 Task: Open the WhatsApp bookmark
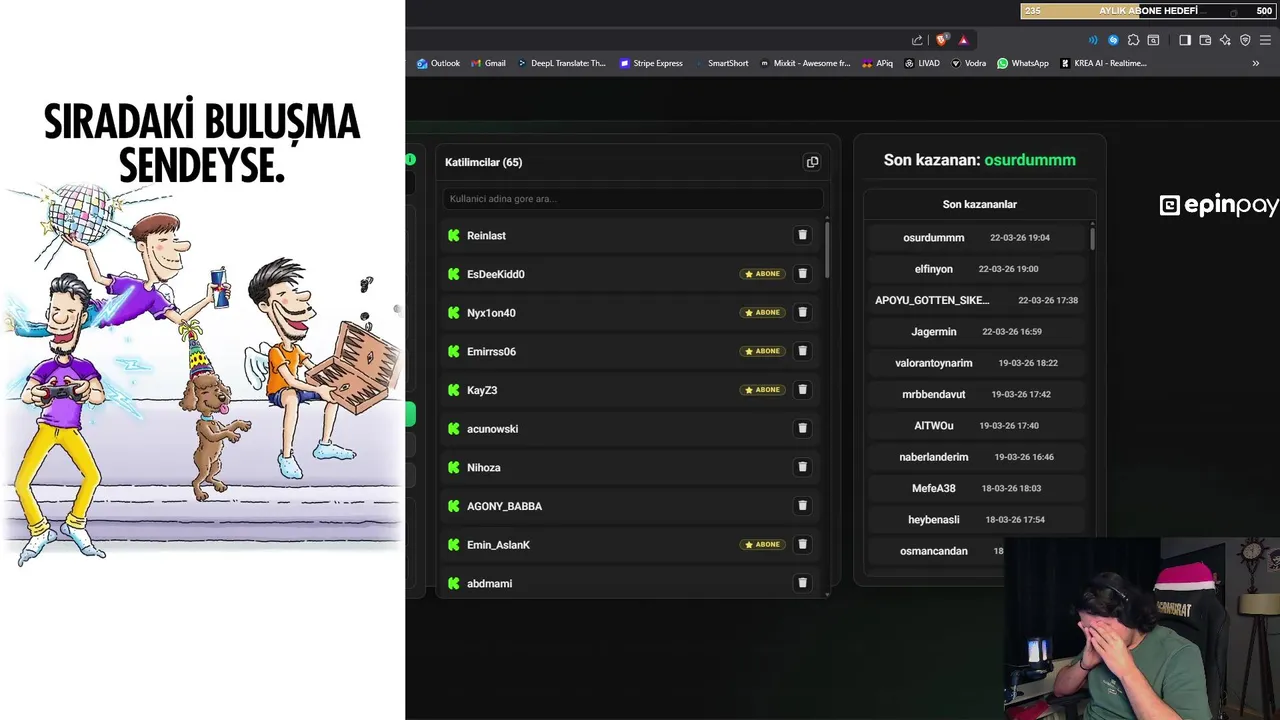[1023, 63]
